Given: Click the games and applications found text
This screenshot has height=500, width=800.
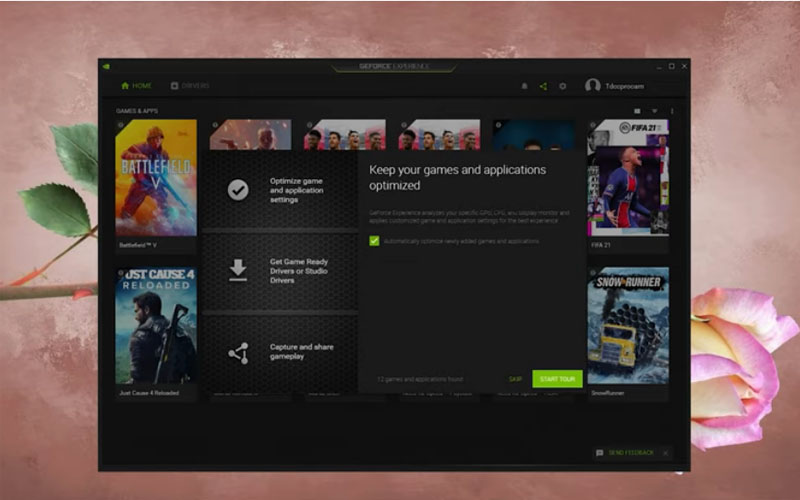Looking at the screenshot, I should (x=420, y=379).
